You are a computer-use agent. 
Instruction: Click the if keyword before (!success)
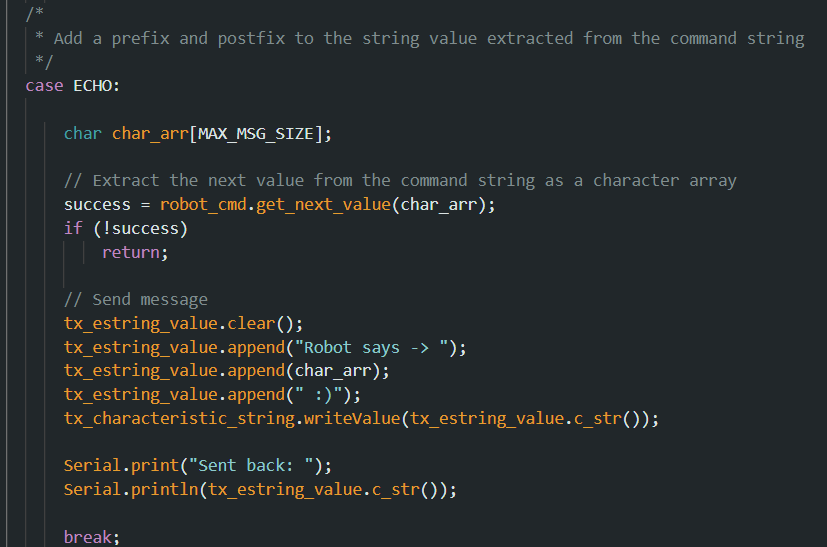click(73, 228)
